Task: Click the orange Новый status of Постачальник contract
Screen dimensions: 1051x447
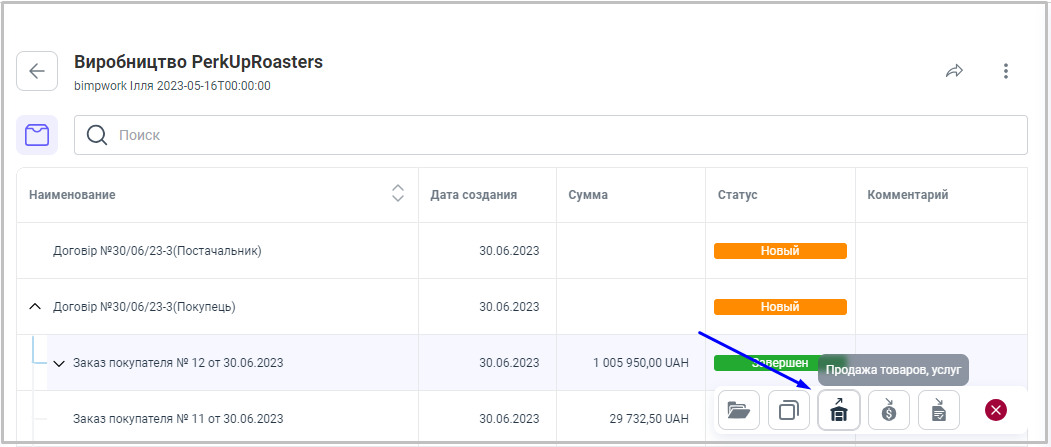Action: coord(780,251)
